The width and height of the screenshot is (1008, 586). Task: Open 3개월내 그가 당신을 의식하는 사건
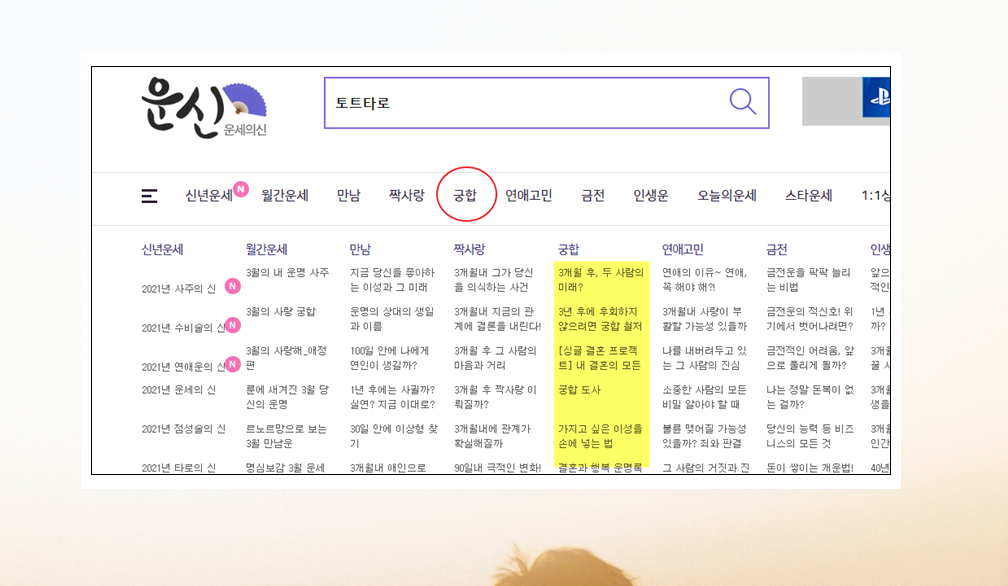coord(493,280)
